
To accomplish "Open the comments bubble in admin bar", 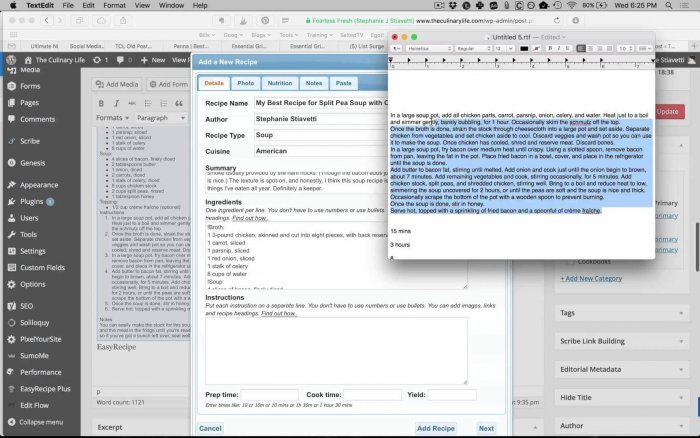I will 124,60.
